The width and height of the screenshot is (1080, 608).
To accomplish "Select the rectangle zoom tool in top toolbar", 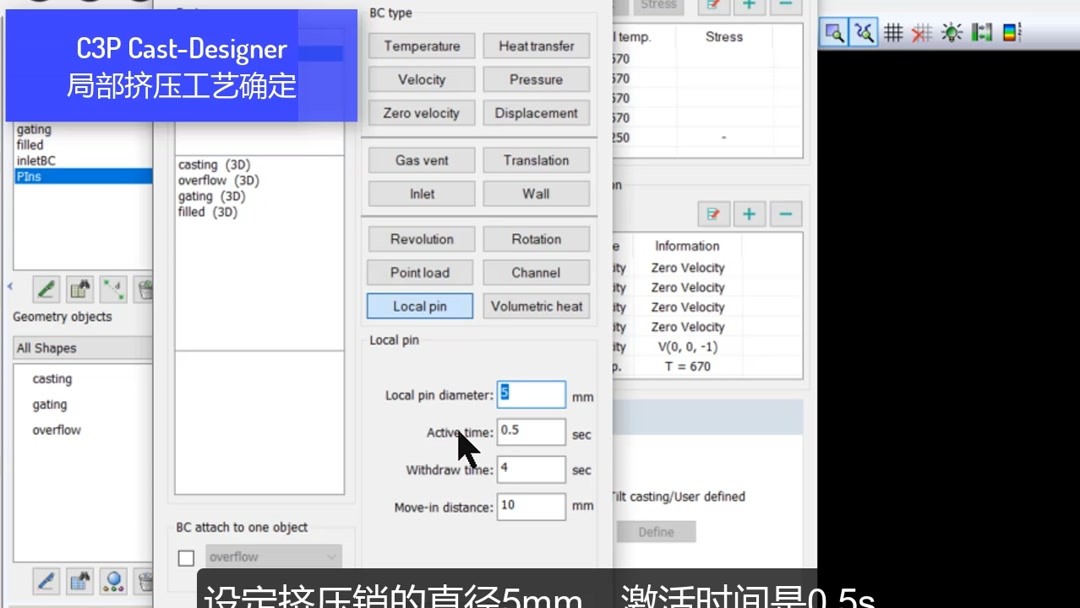I will (x=833, y=31).
